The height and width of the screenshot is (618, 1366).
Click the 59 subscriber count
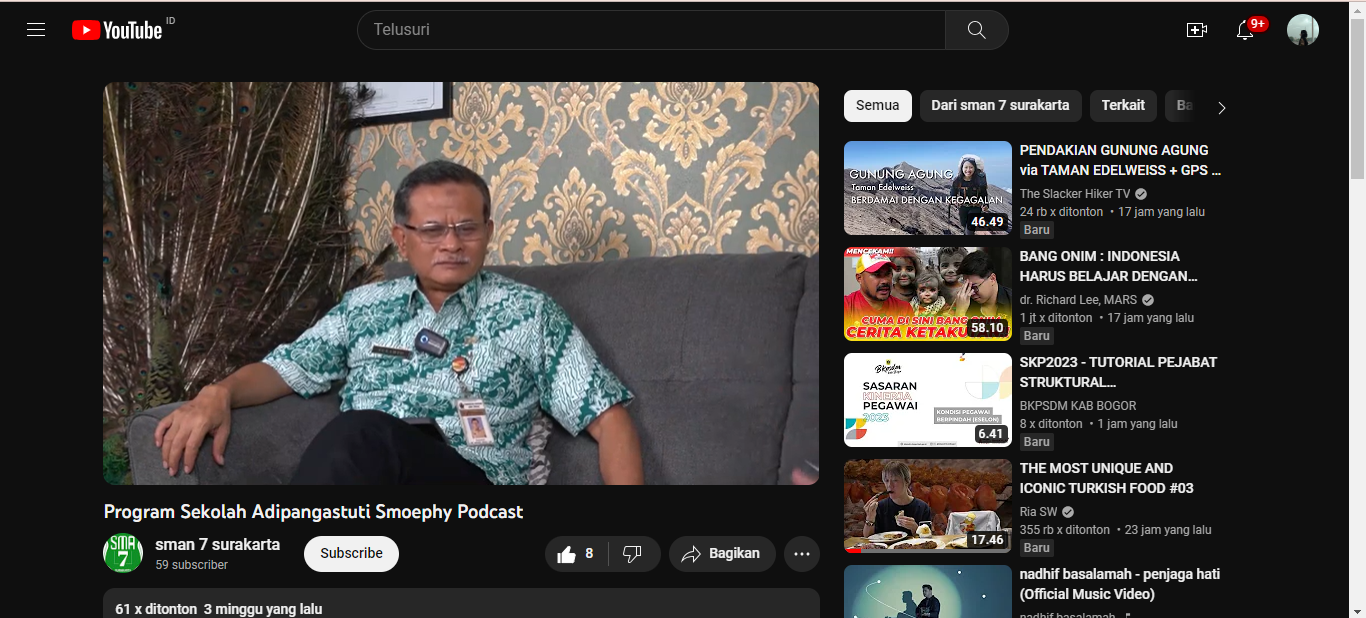point(191,565)
